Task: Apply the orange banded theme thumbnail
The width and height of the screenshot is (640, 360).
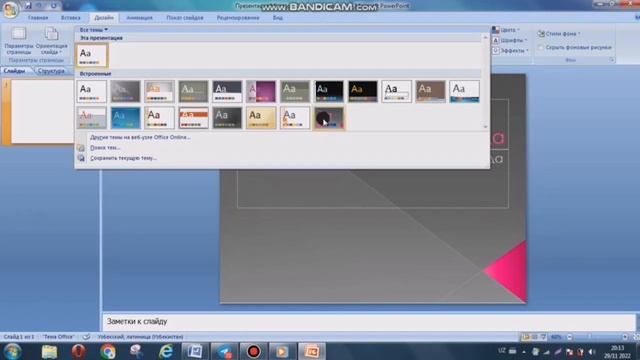Action: (x=193, y=118)
